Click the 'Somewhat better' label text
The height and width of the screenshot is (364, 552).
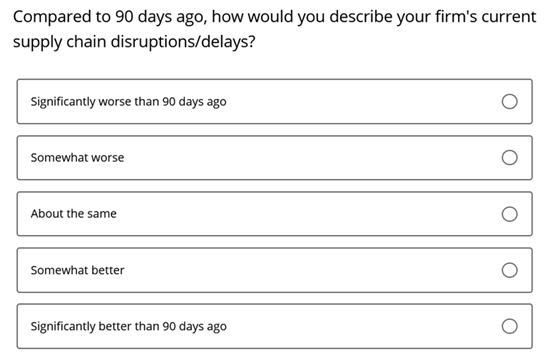(x=77, y=270)
